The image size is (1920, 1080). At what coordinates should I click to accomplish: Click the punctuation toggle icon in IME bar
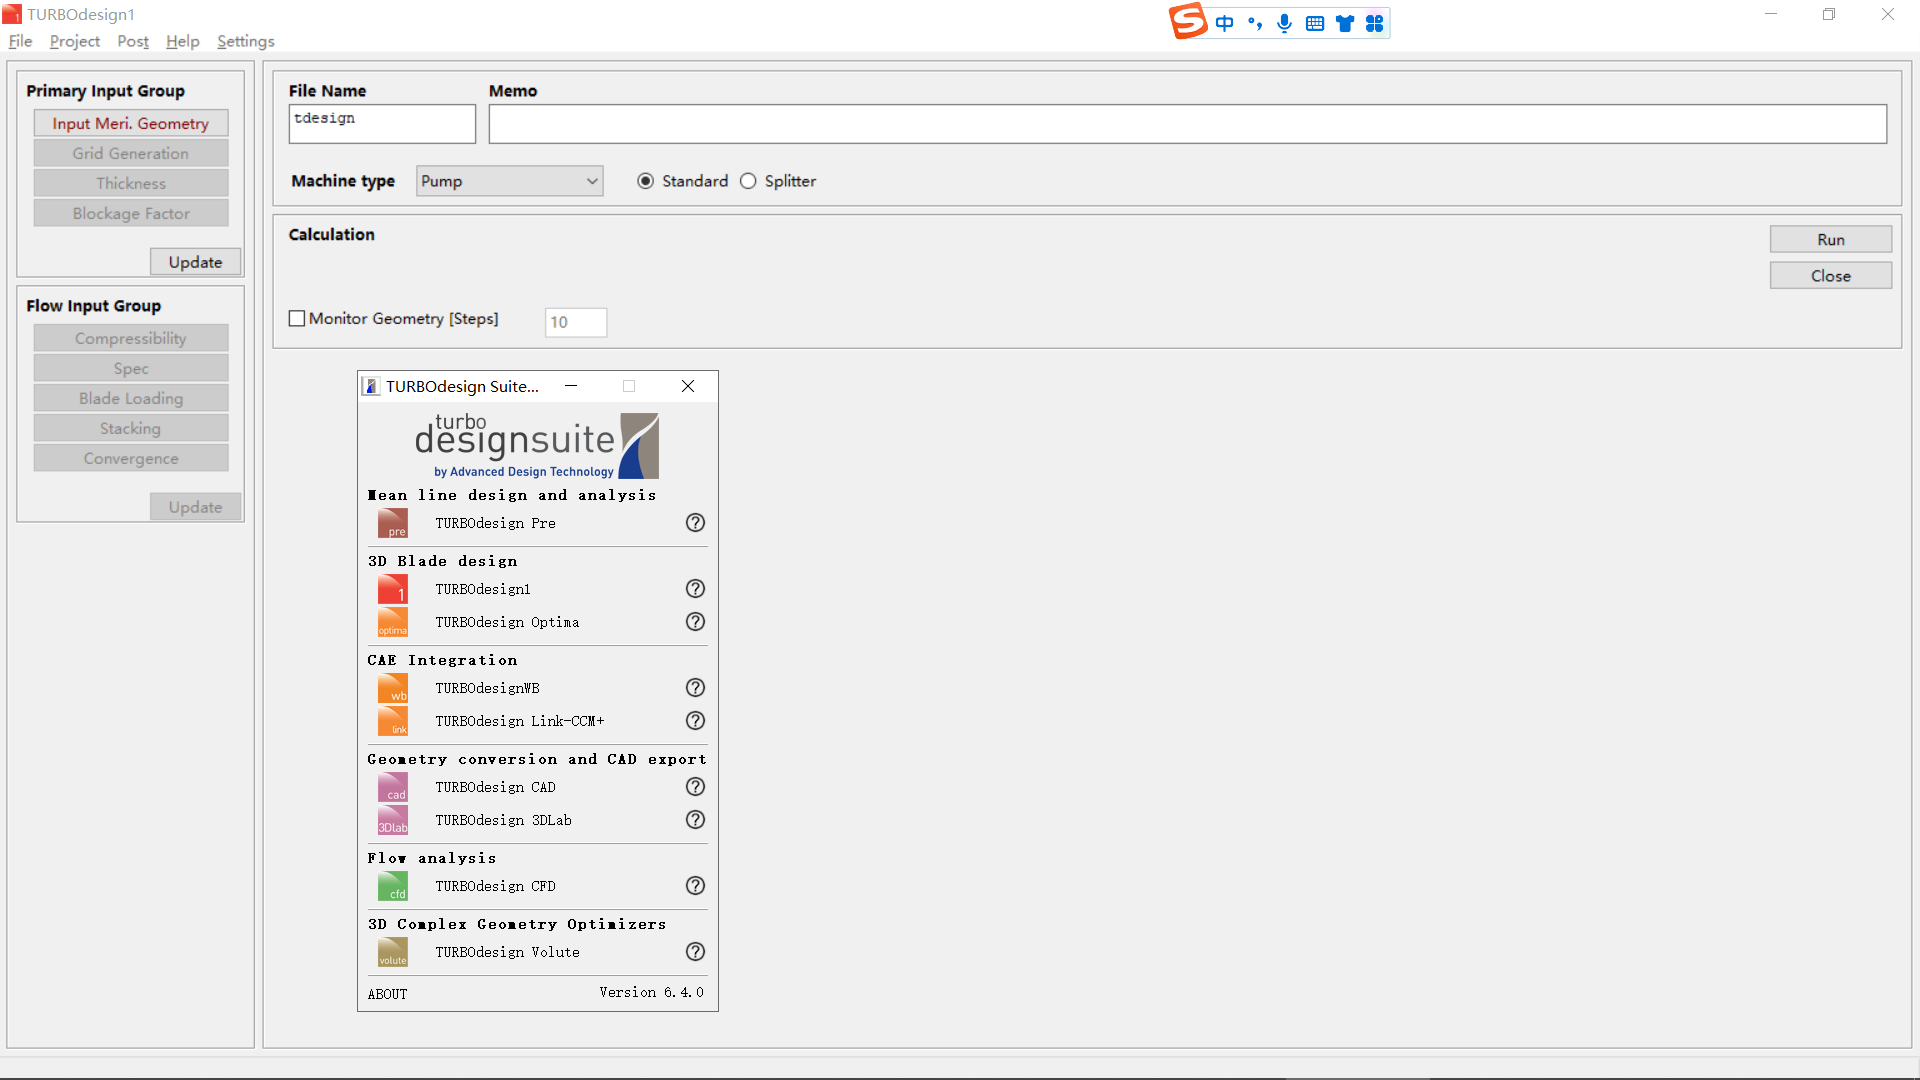click(1255, 23)
